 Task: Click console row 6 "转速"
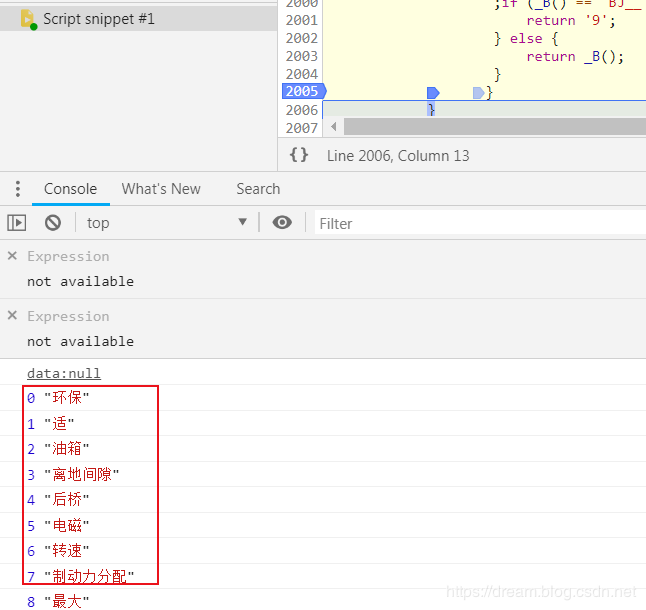323,551
